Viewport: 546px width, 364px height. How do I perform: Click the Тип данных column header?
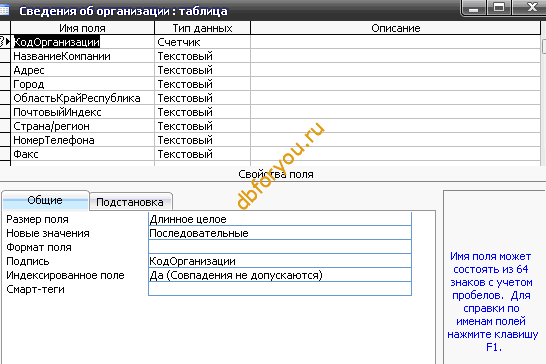coord(202,28)
